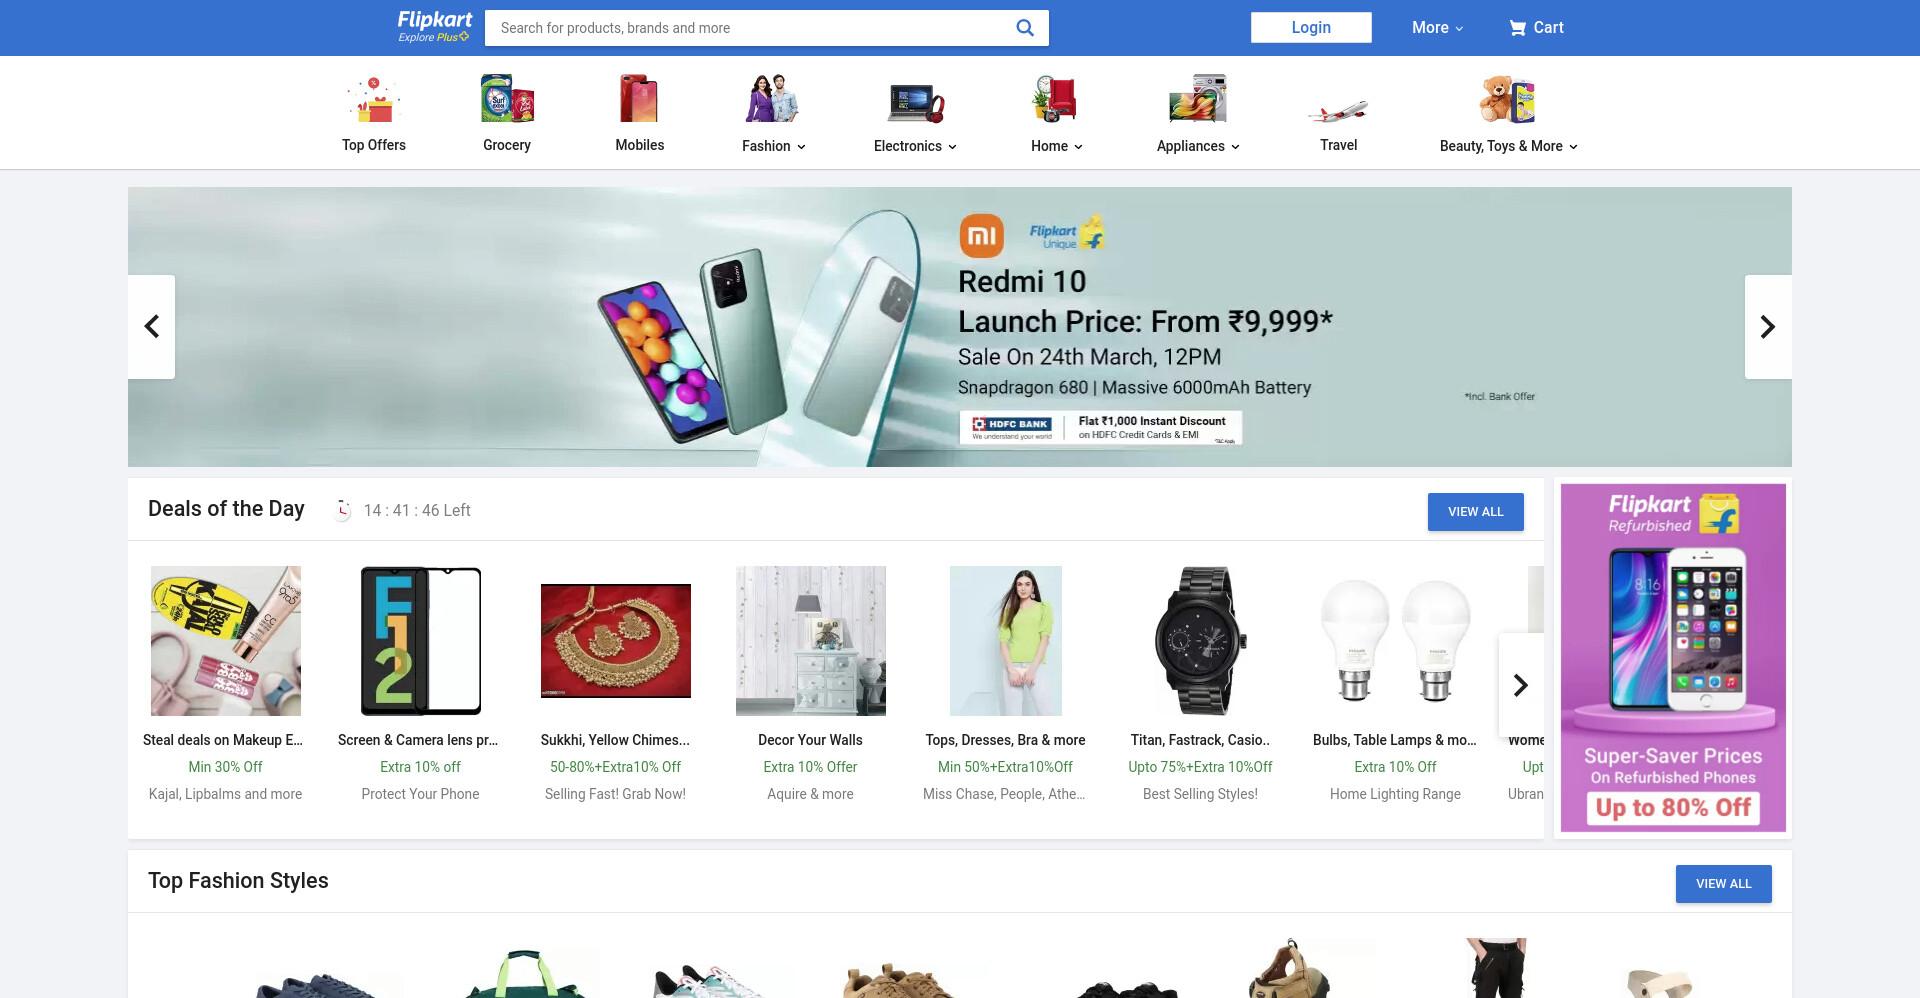Screen dimensions: 1920x998
Task: Click the Flipkart Explore Plus logo
Action: click(434, 27)
